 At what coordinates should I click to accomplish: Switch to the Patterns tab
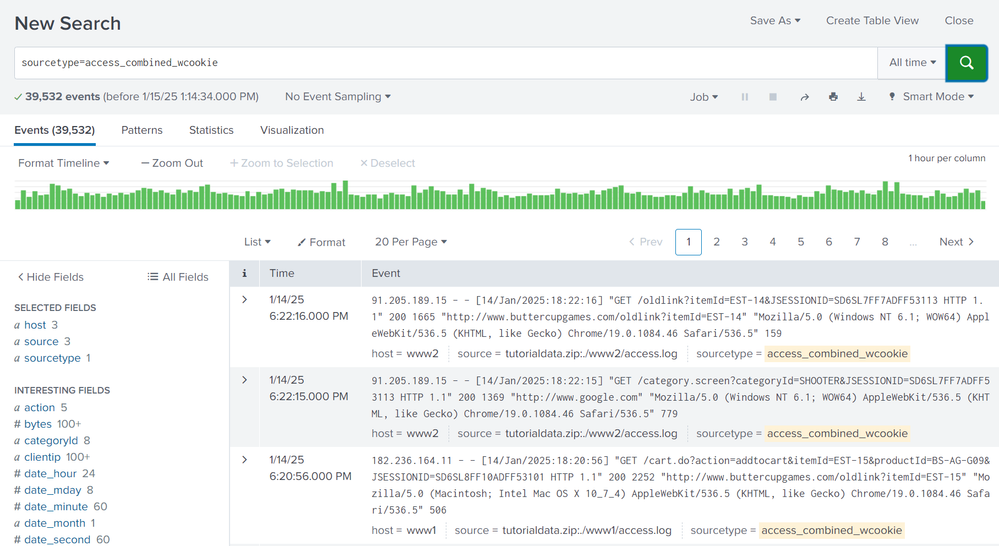click(x=142, y=130)
